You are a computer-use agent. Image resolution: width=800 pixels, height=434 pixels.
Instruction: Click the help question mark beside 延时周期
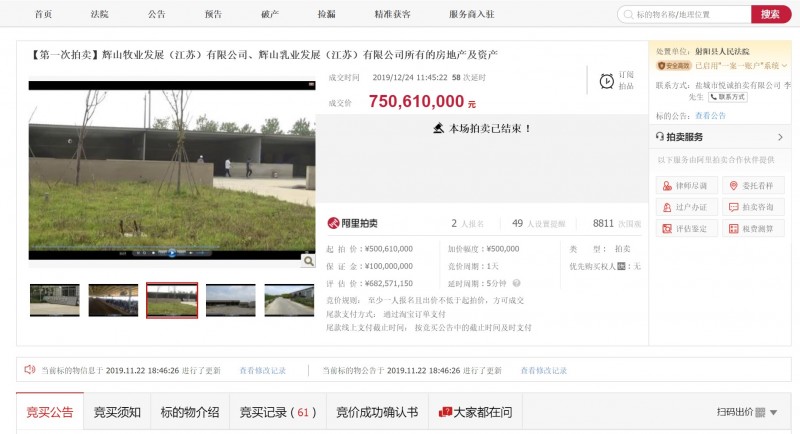click(x=516, y=283)
